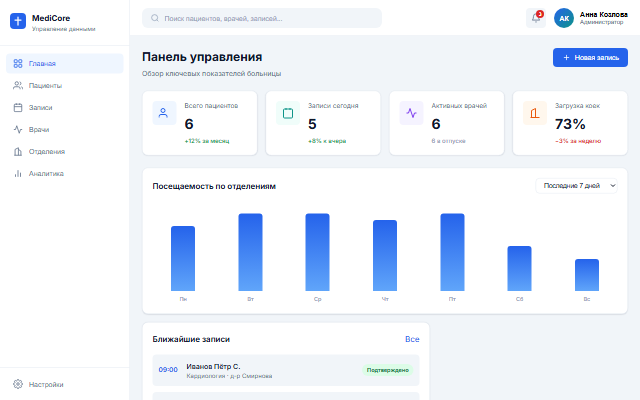Click the Отделения building icon in sidebar

pos(18,151)
